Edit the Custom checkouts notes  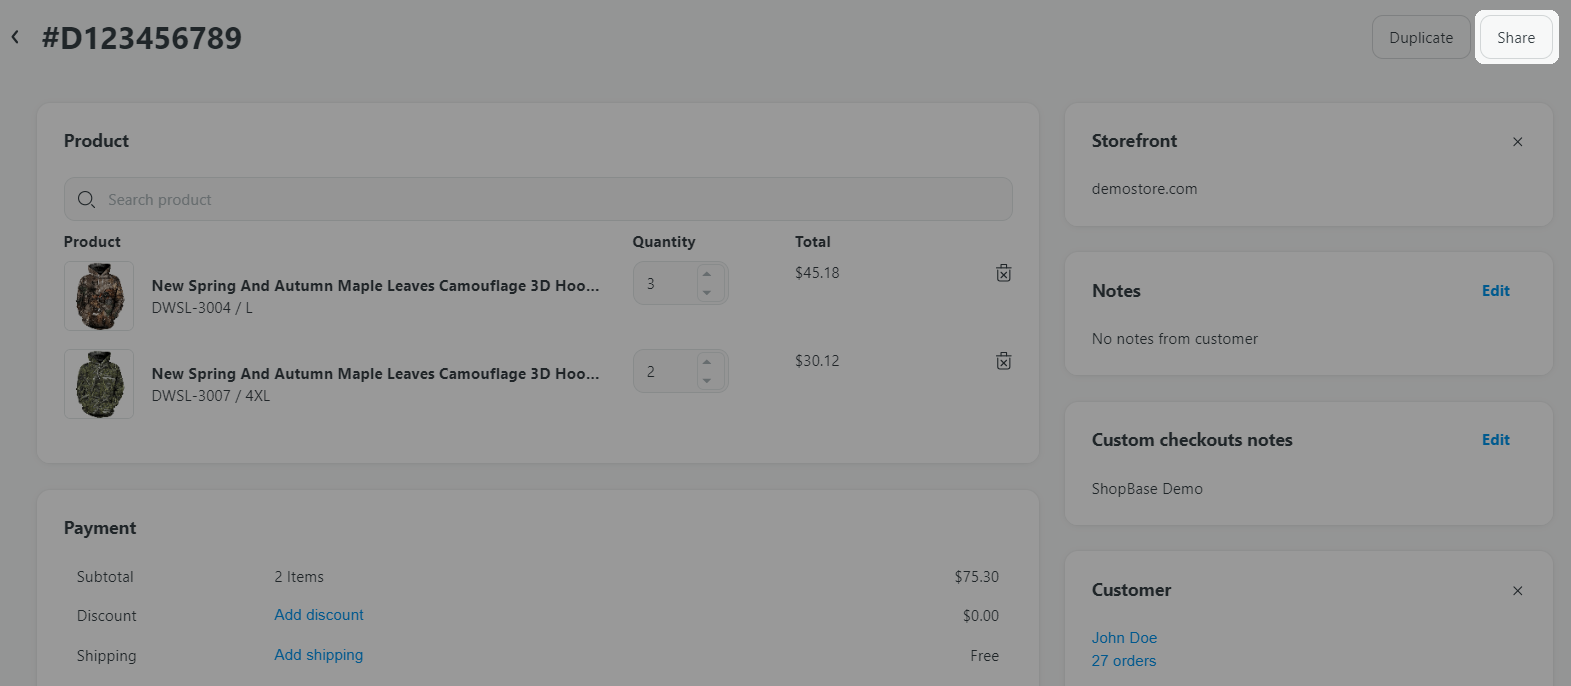(1496, 440)
